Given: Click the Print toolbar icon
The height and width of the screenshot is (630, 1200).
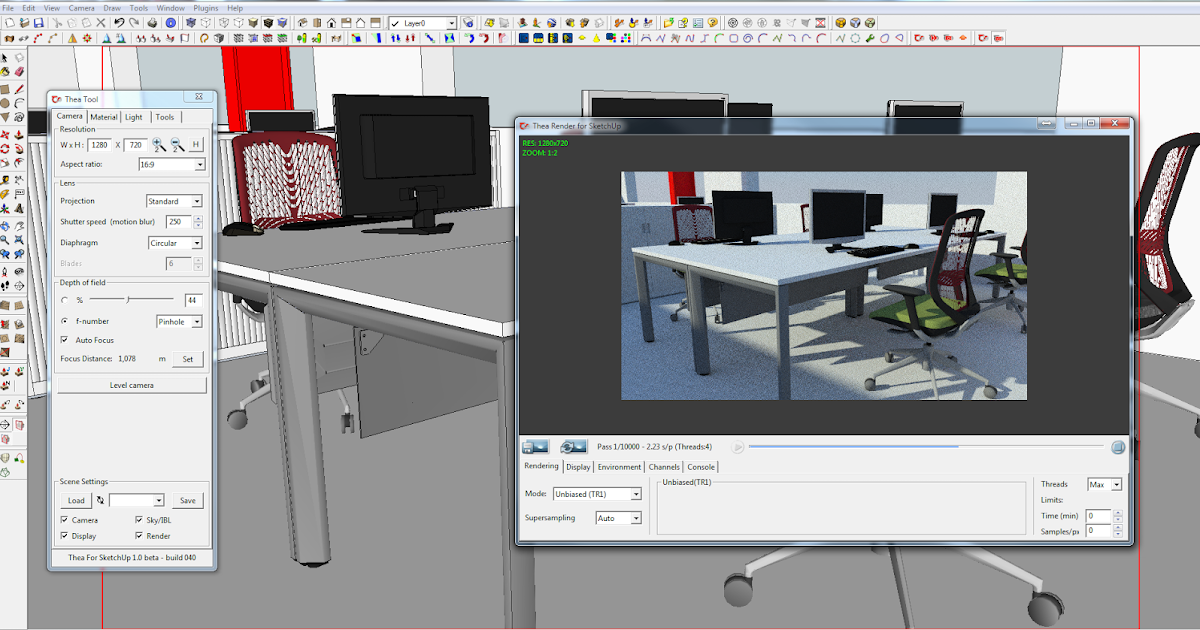Looking at the screenshot, I should click(x=153, y=22).
